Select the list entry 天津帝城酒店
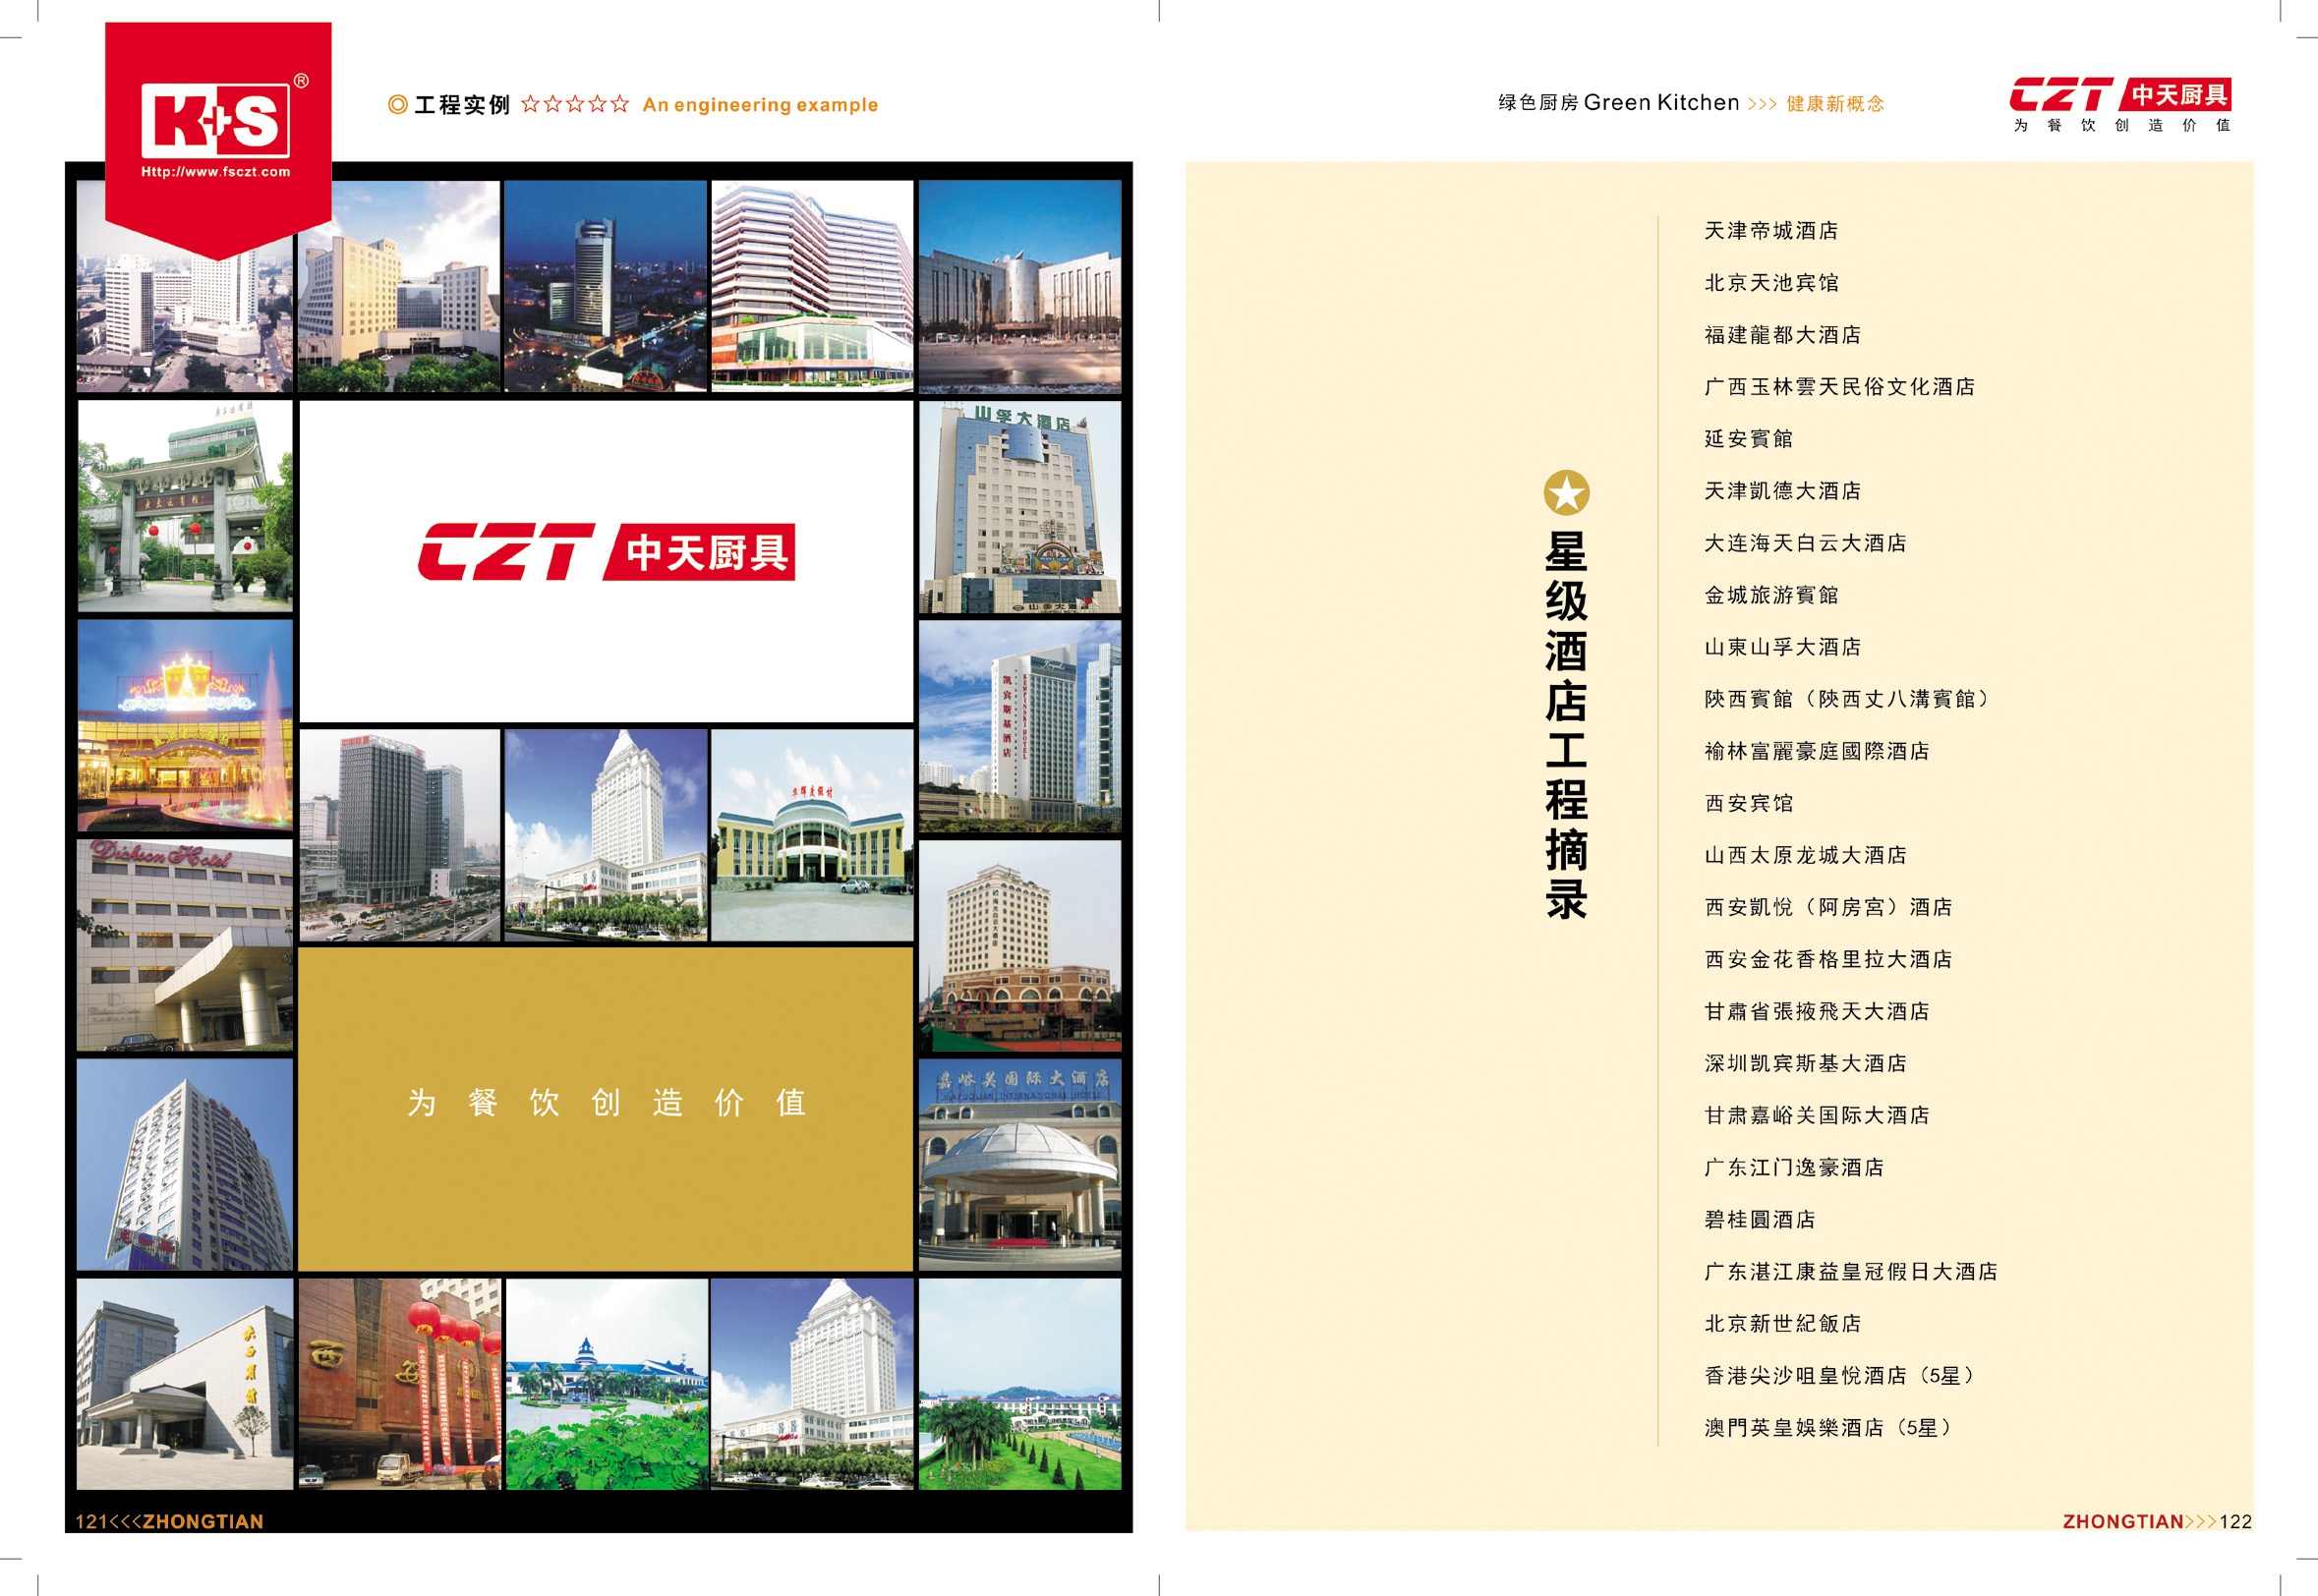The width and height of the screenshot is (2318, 1596). pos(1771,231)
